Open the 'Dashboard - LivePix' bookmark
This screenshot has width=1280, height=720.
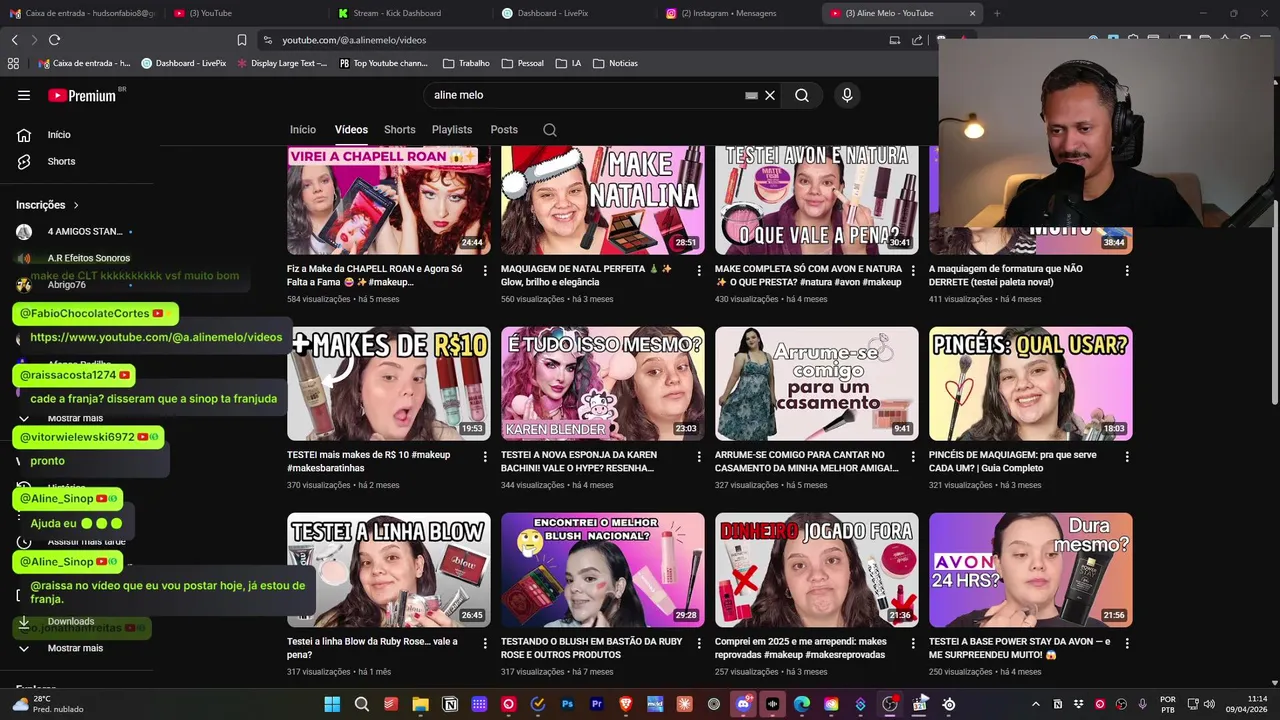point(184,63)
